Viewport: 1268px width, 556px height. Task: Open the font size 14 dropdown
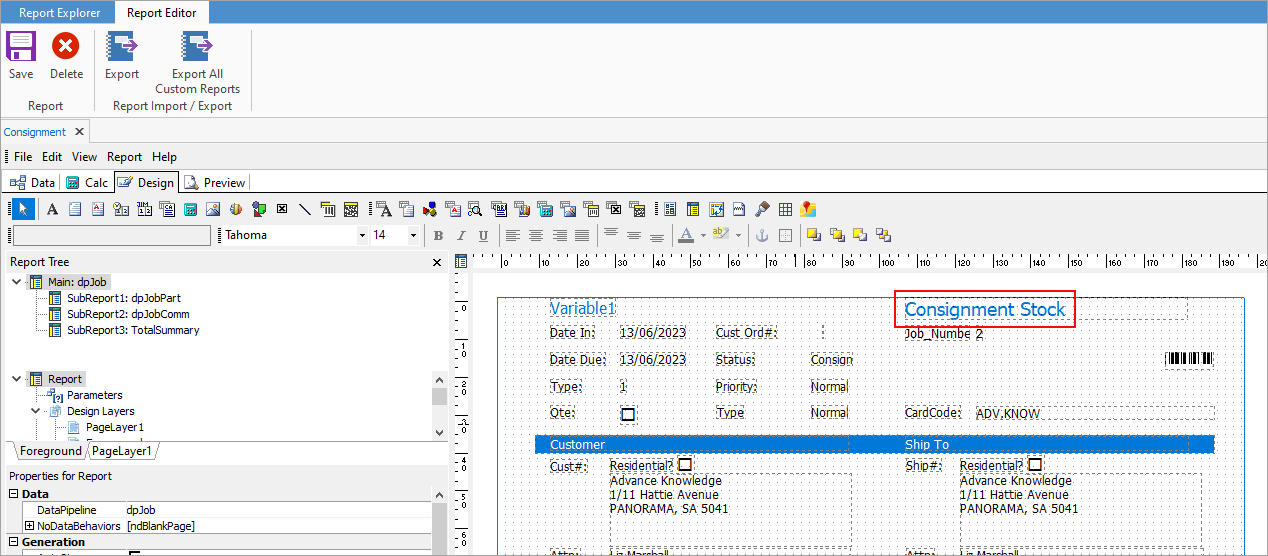click(413, 236)
